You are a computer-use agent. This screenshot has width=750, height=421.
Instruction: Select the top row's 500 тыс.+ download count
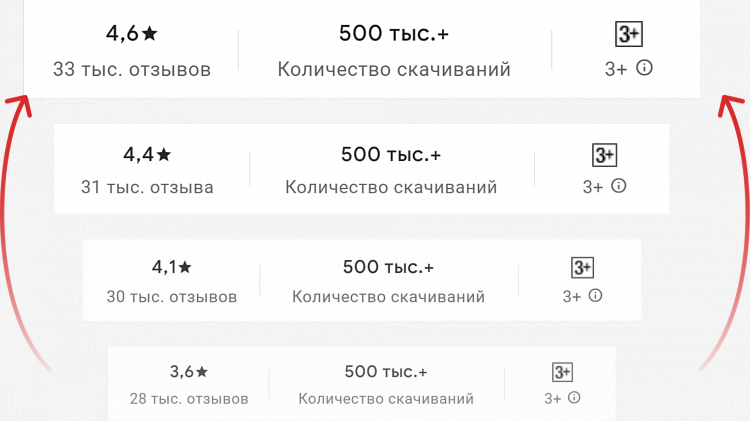pyautogui.click(x=394, y=33)
